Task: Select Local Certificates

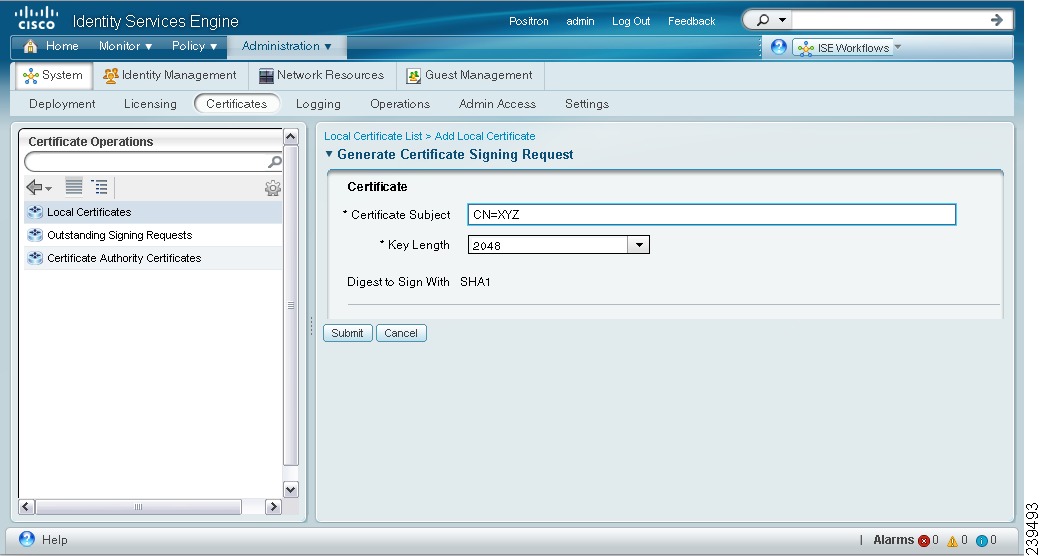Action: point(153,212)
